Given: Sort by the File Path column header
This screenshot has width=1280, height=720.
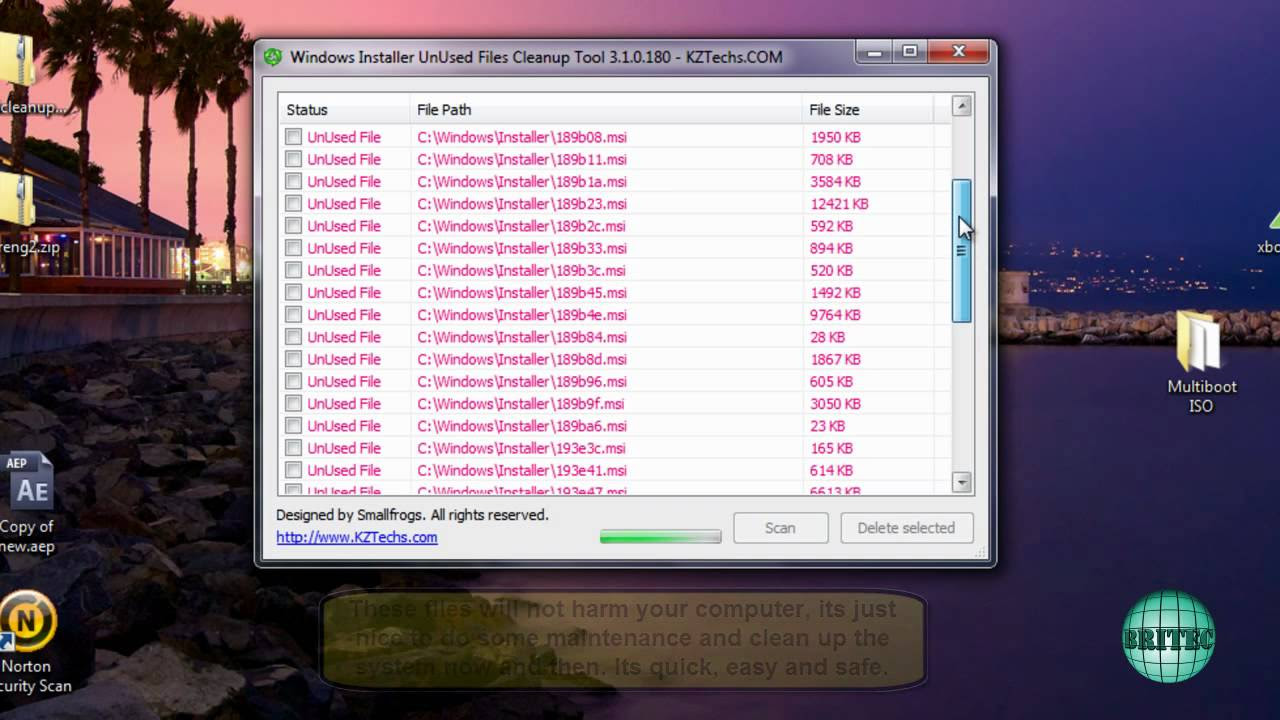Looking at the screenshot, I should click(606, 109).
